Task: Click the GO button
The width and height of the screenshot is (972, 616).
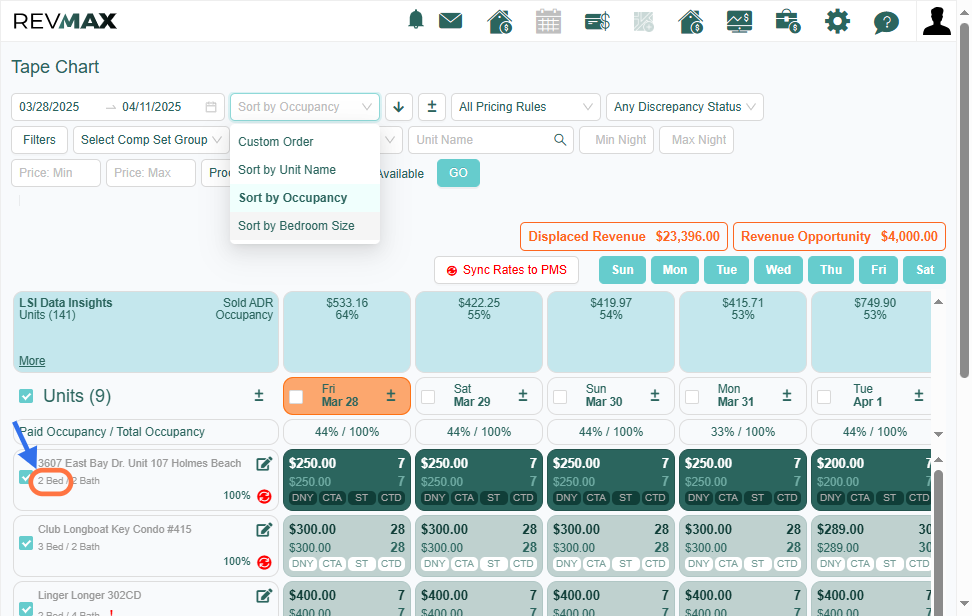Action: pos(458,173)
